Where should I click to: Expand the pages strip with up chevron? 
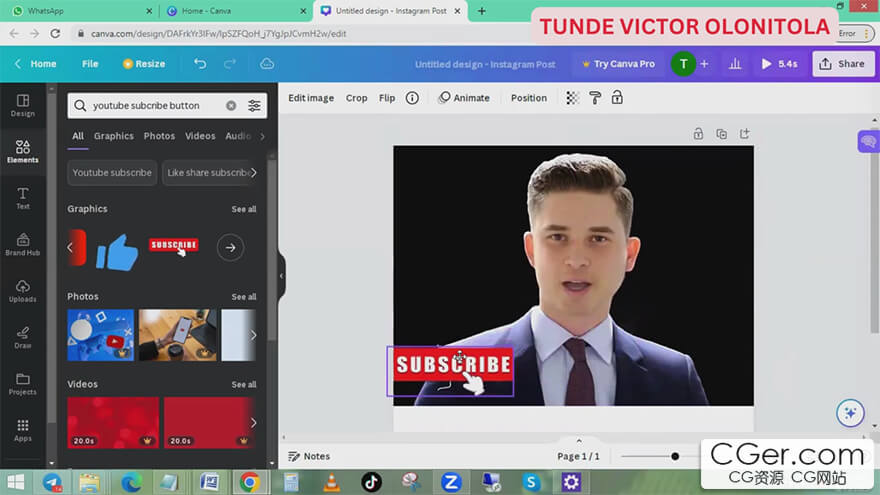(x=579, y=441)
